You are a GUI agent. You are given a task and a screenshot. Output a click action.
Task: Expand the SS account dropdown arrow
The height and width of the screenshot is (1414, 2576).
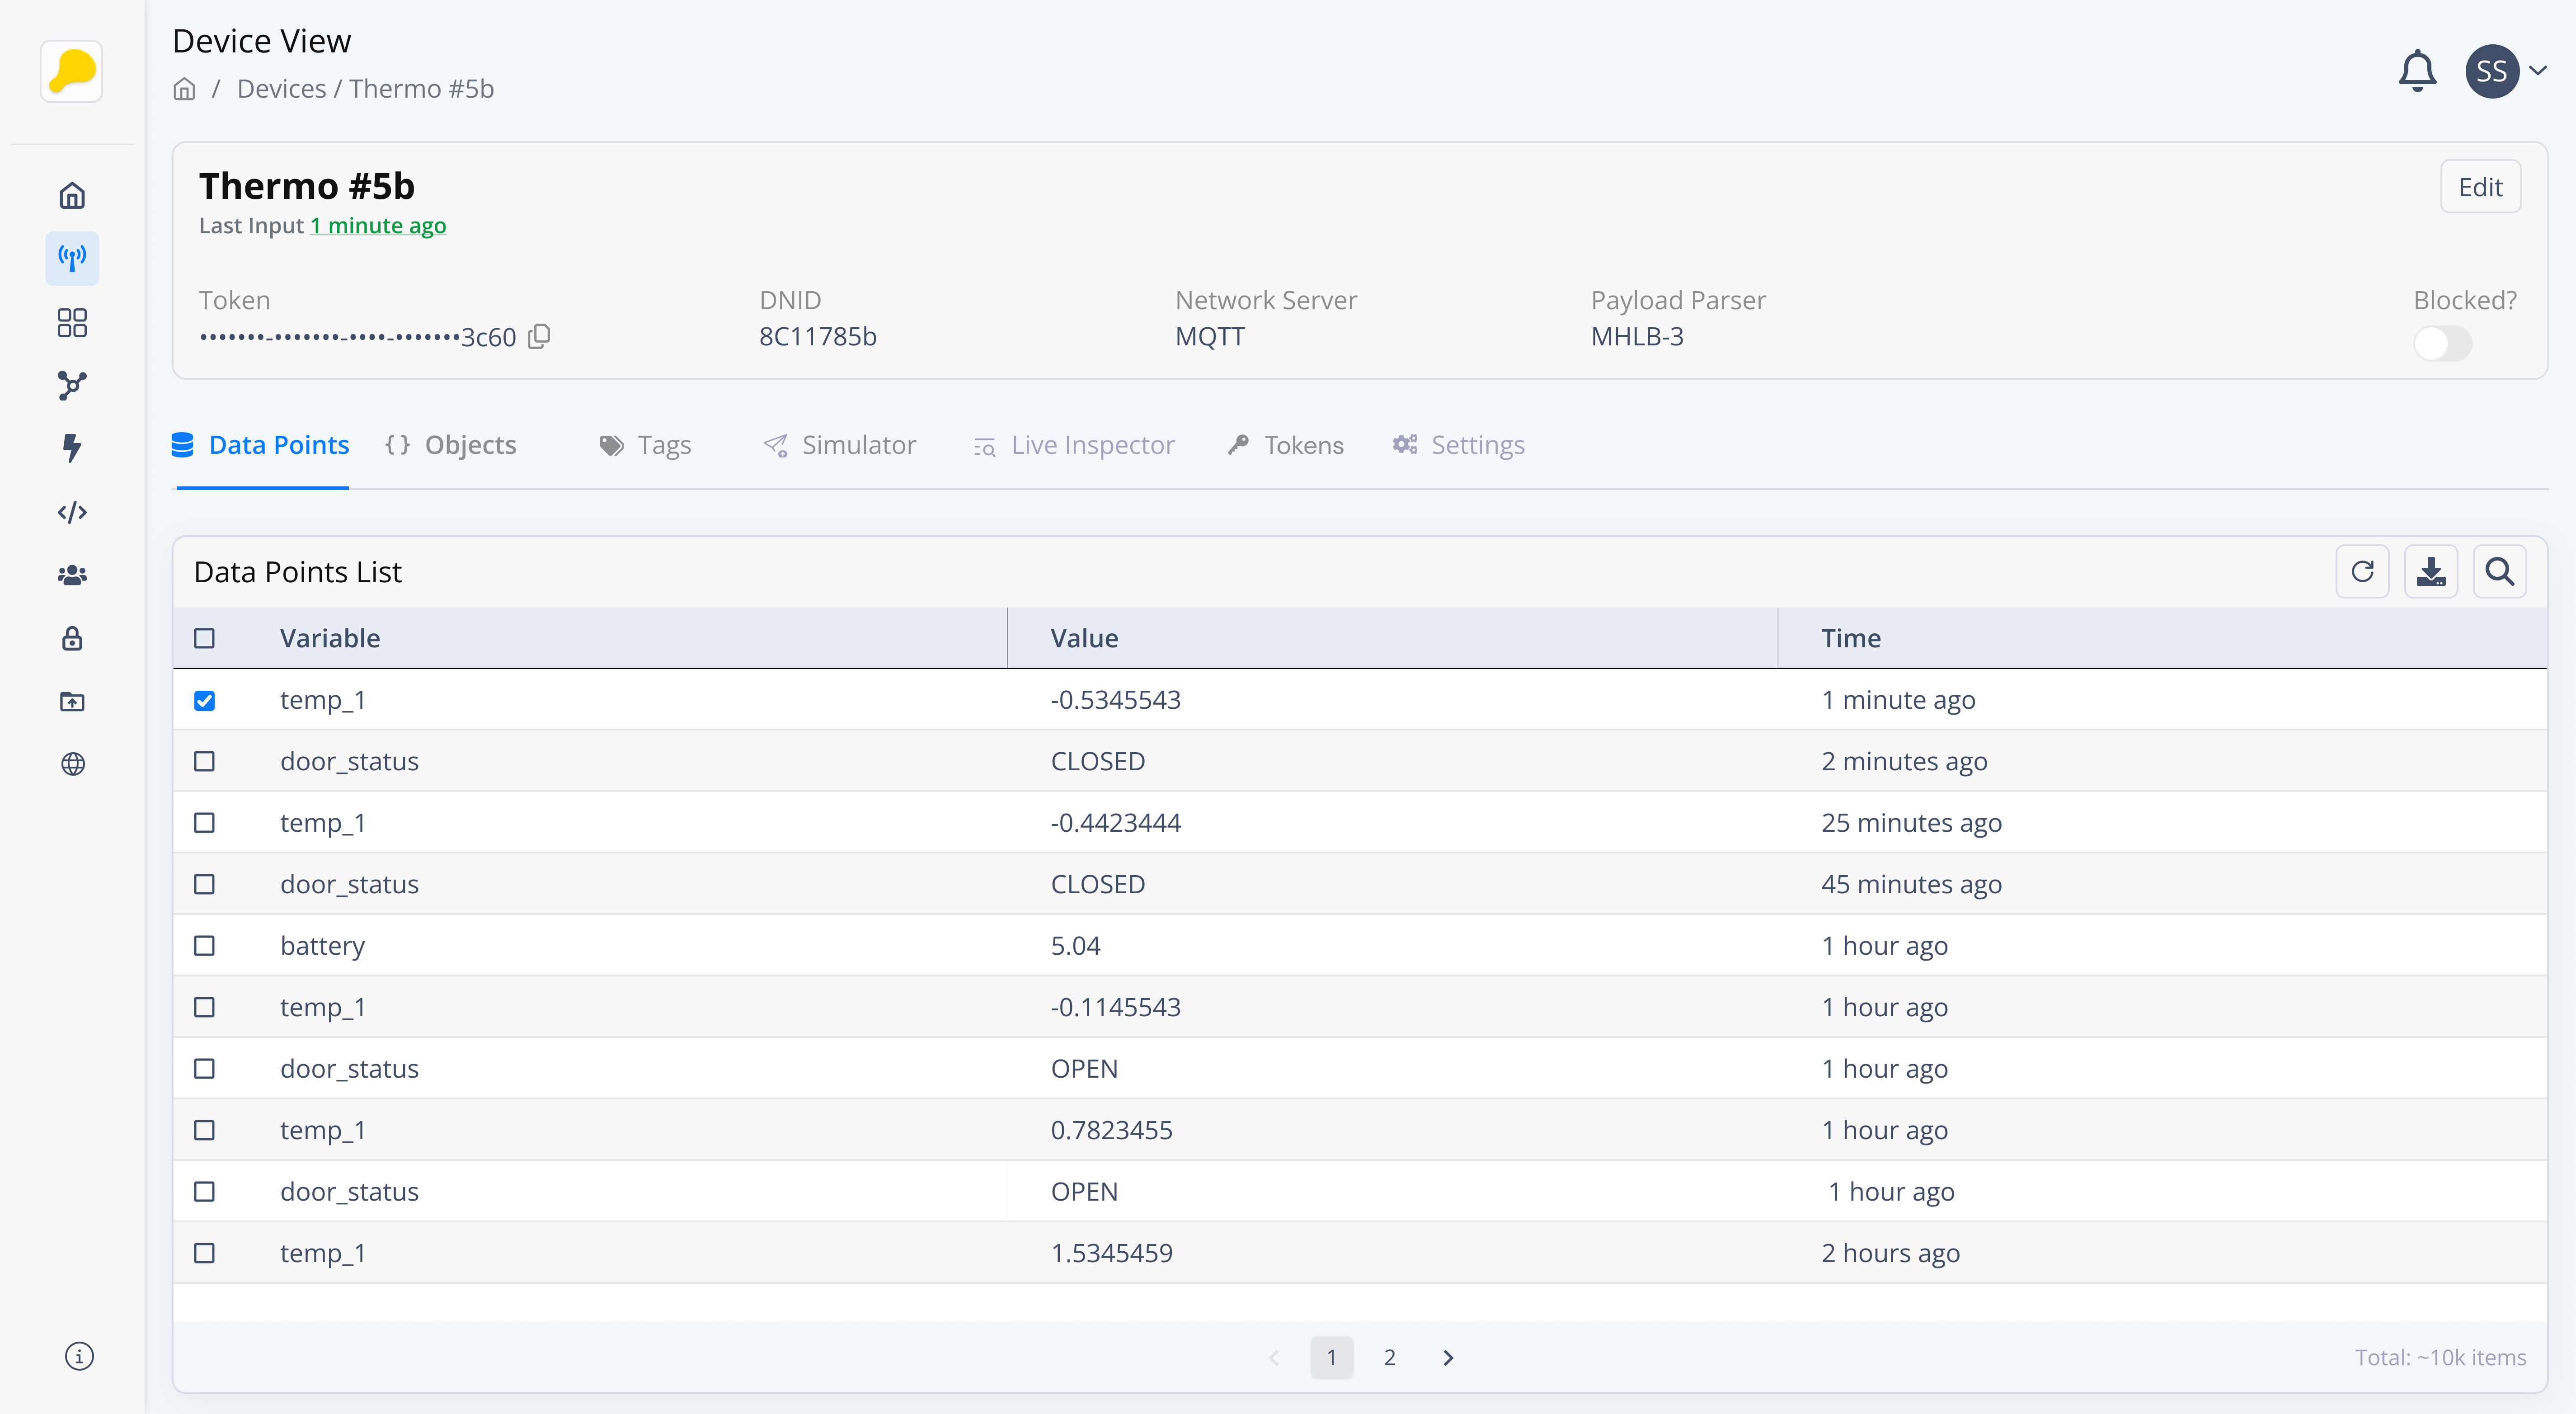pos(2538,71)
